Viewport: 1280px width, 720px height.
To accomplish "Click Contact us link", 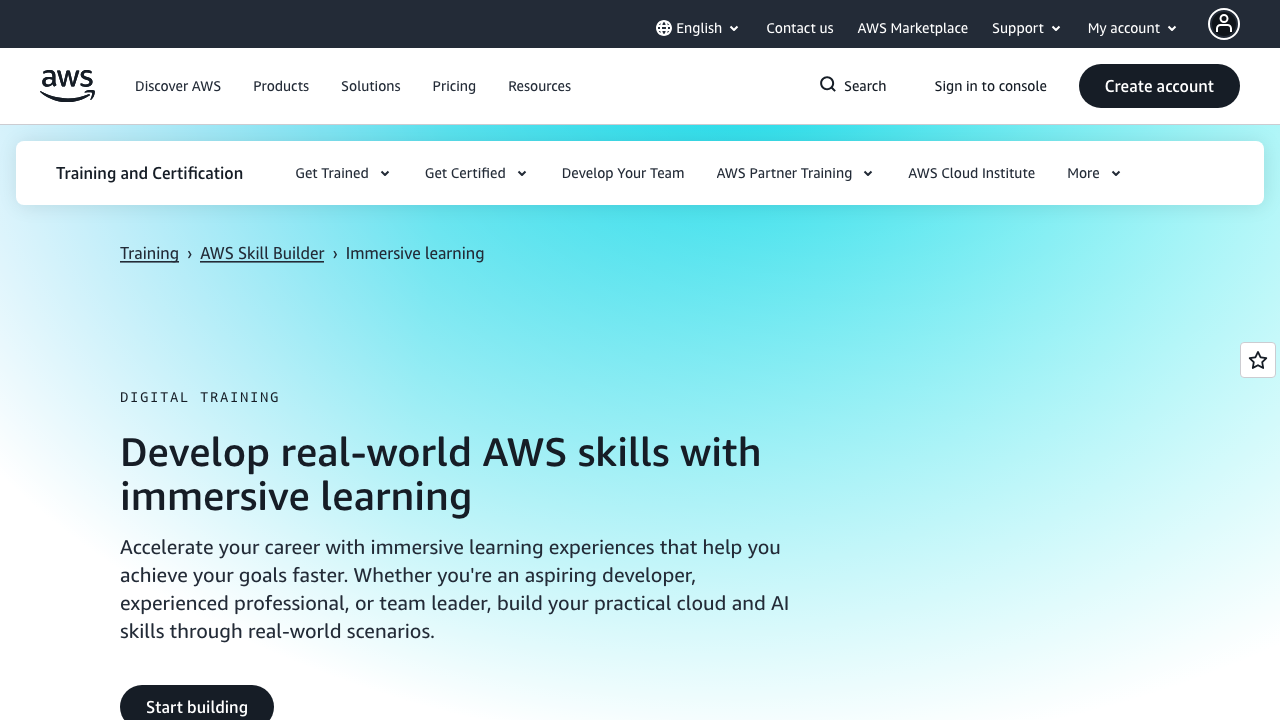I will click(x=800, y=28).
